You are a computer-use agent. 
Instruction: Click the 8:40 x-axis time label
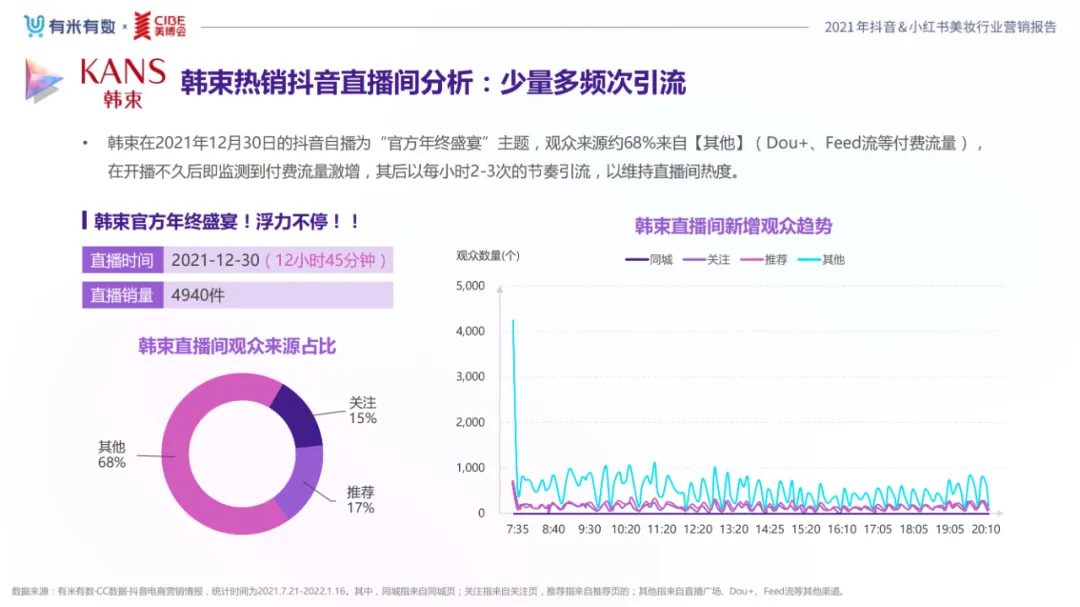coord(553,529)
